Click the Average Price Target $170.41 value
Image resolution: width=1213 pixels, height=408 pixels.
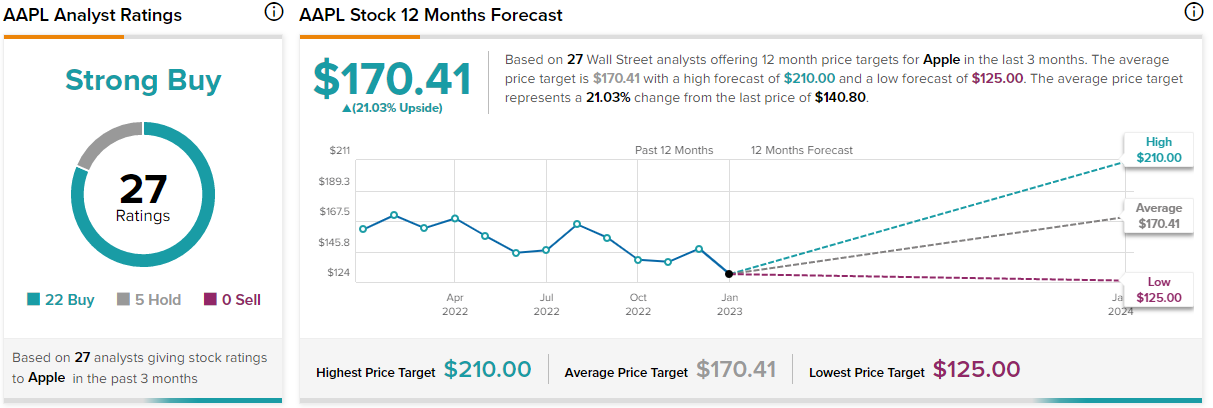736,370
